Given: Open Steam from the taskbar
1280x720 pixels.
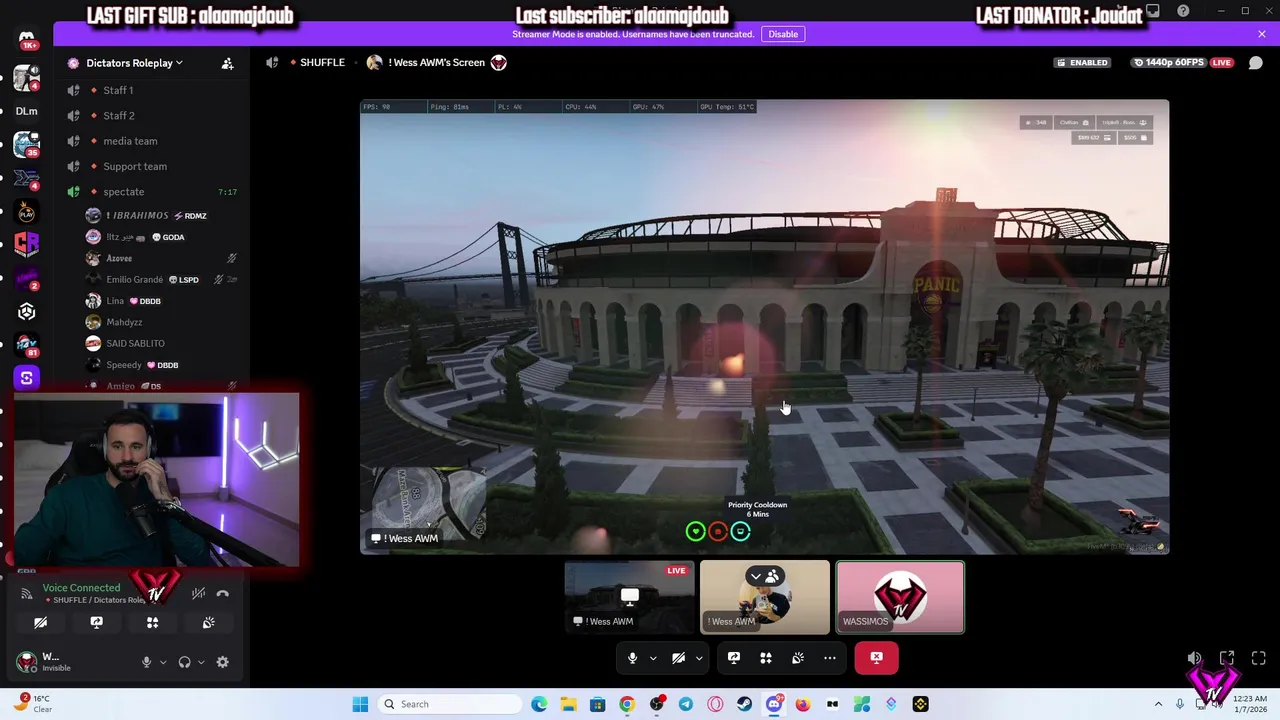Looking at the screenshot, I should click(x=745, y=704).
